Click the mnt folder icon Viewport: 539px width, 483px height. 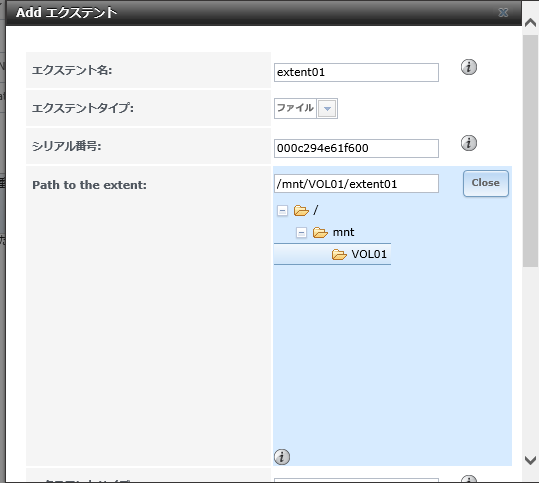coord(320,232)
